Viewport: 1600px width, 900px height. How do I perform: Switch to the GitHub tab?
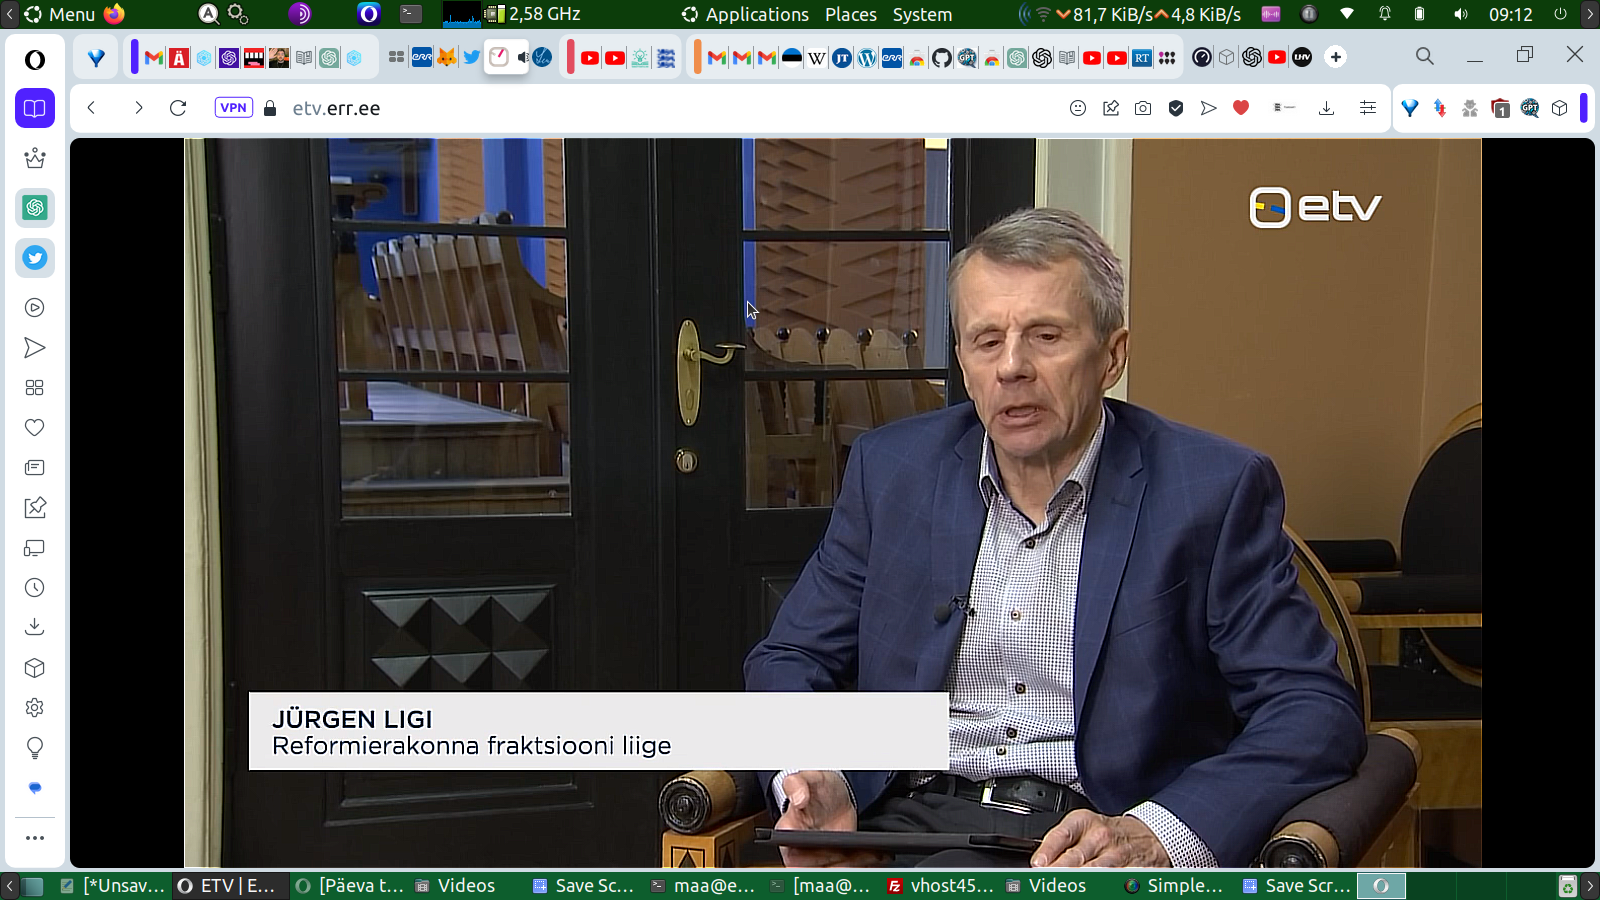click(942, 58)
